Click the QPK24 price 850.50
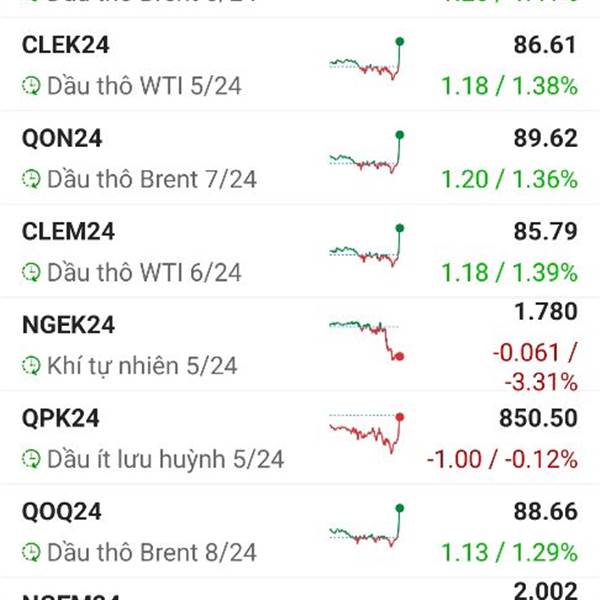The width and height of the screenshot is (600, 600). pyautogui.click(x=538, y=418)
